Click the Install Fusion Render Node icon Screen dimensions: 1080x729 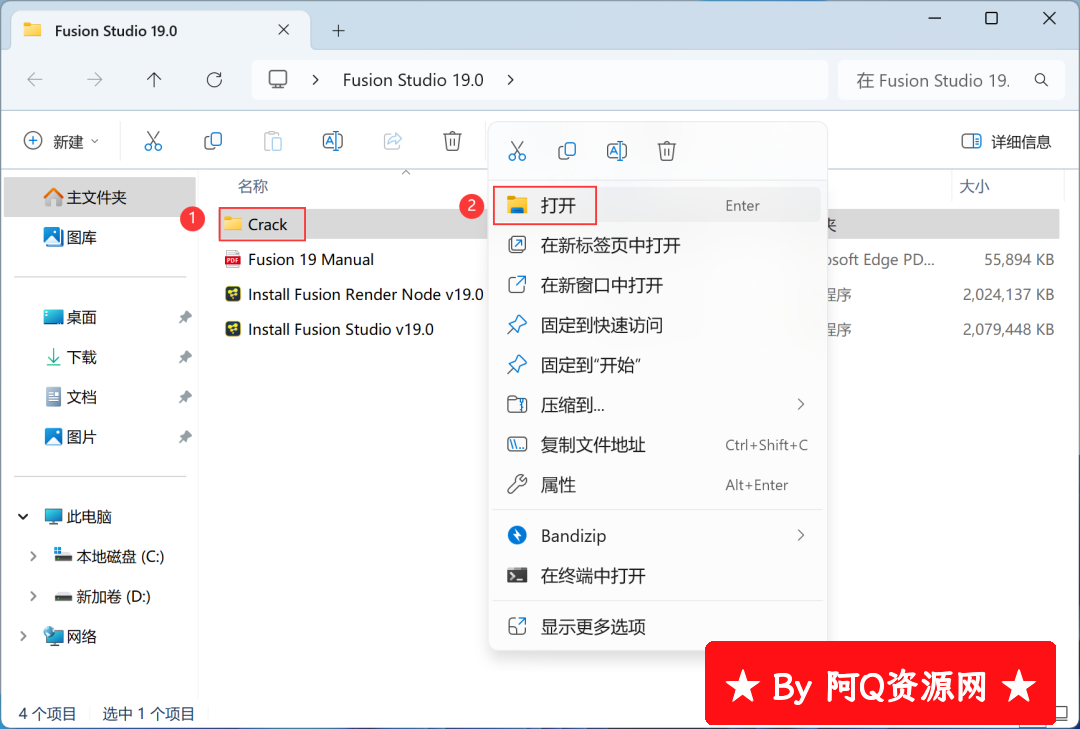tap(233, 294)
